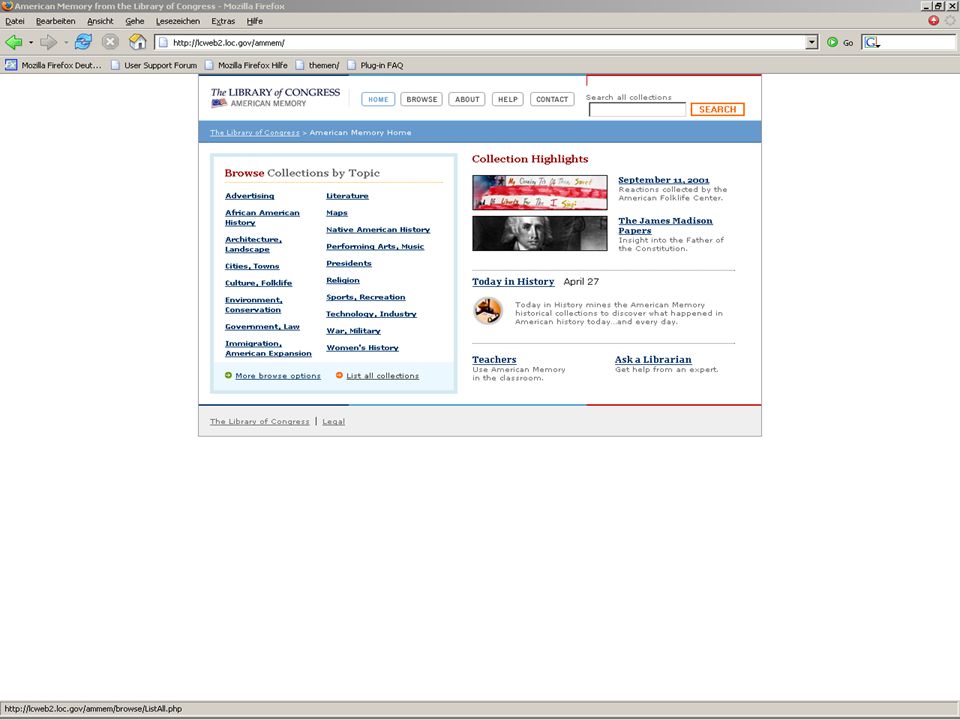
Task: Open Native American History topic
Action: [378, 230]
